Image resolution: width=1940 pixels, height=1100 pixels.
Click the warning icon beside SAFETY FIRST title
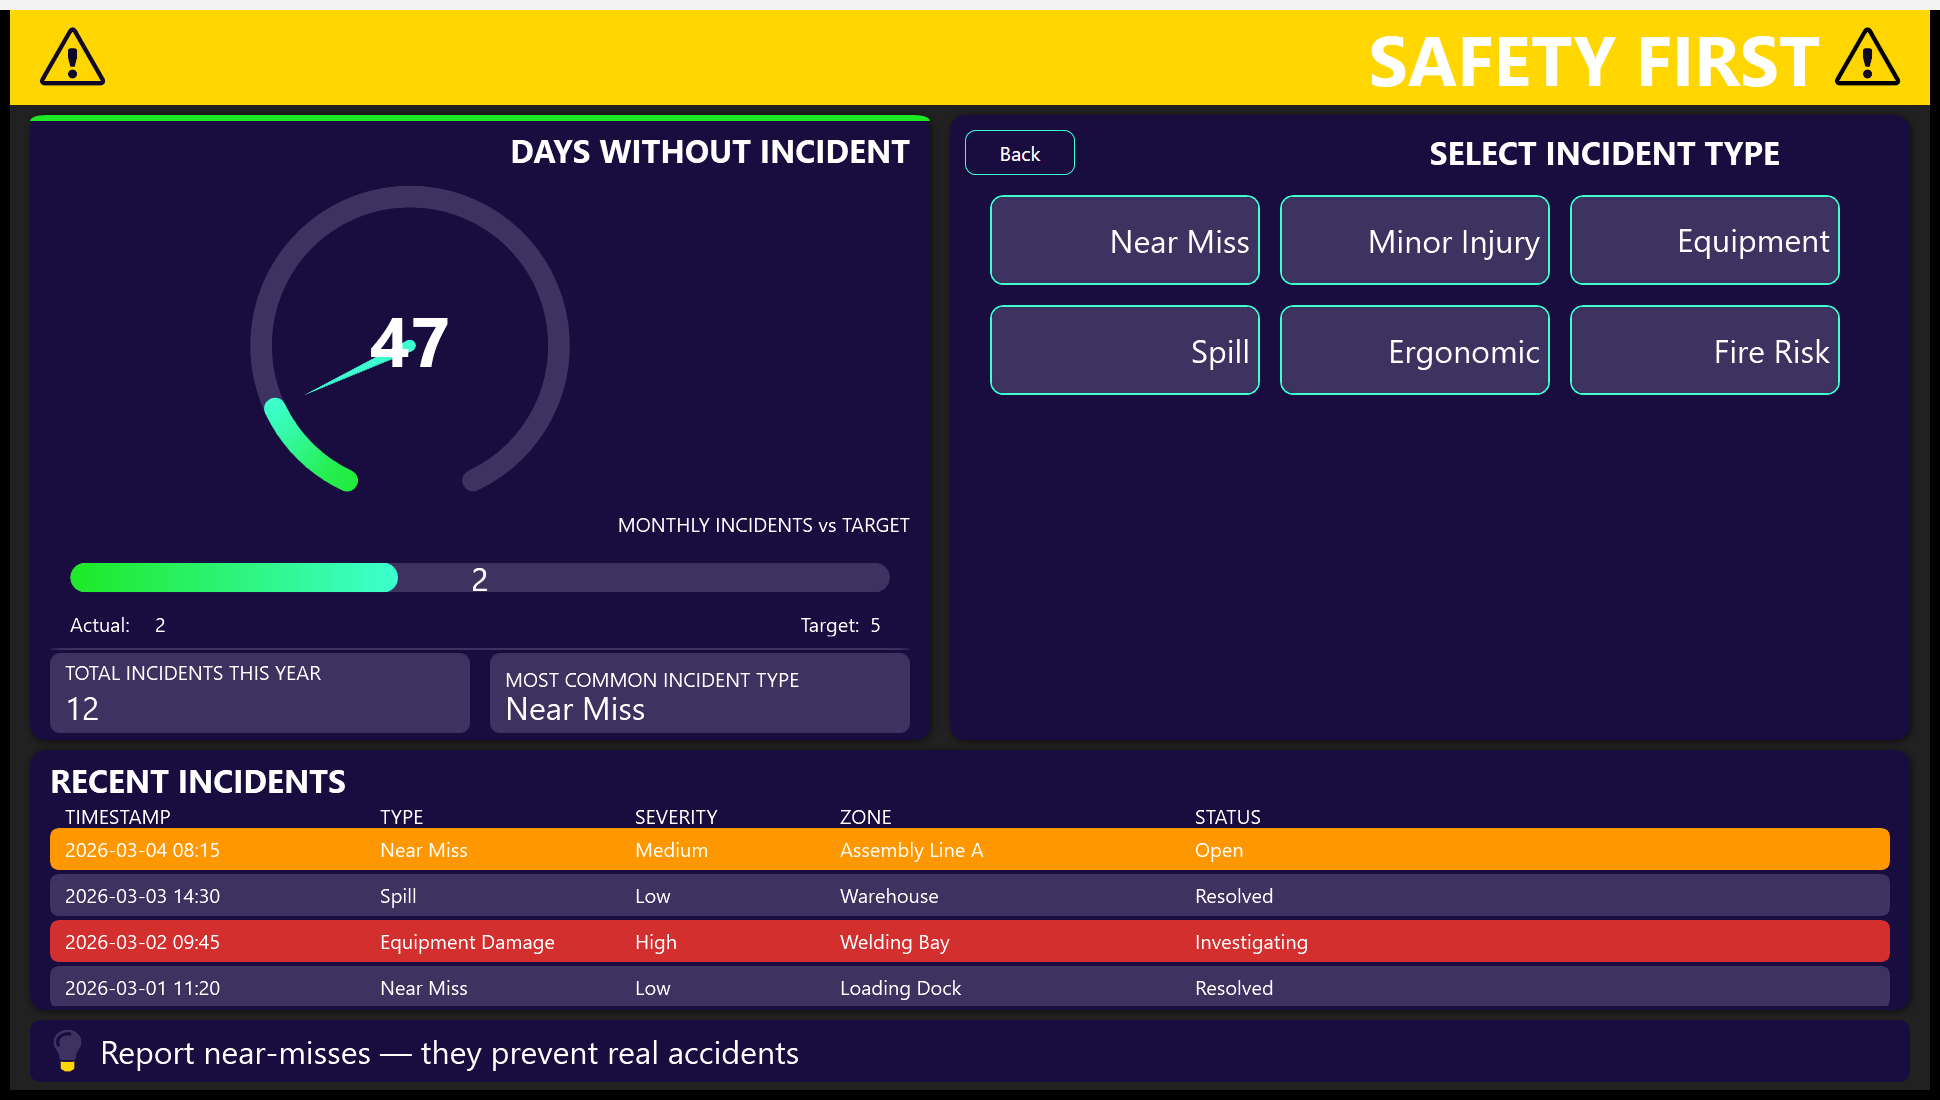coord(1866,58)
